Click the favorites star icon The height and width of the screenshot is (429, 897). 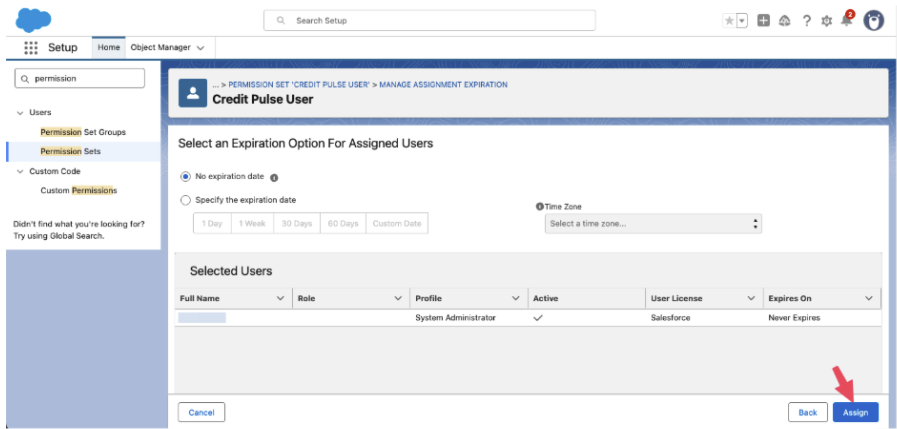pos(729,21)
